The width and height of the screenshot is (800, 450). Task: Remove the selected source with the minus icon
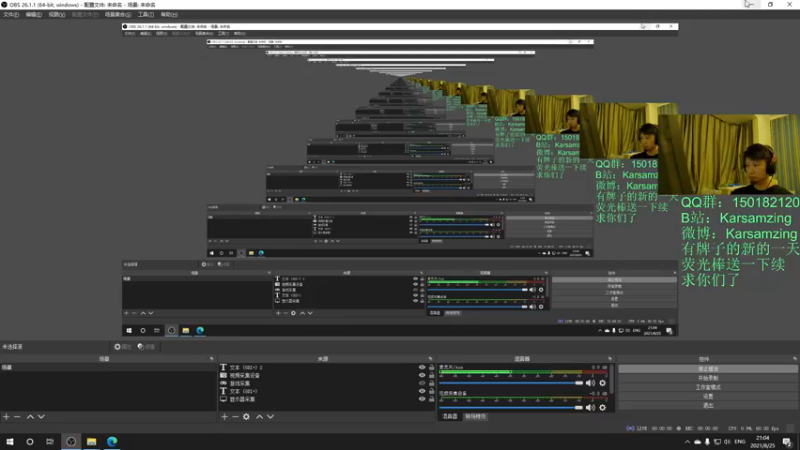click(235, 417)
